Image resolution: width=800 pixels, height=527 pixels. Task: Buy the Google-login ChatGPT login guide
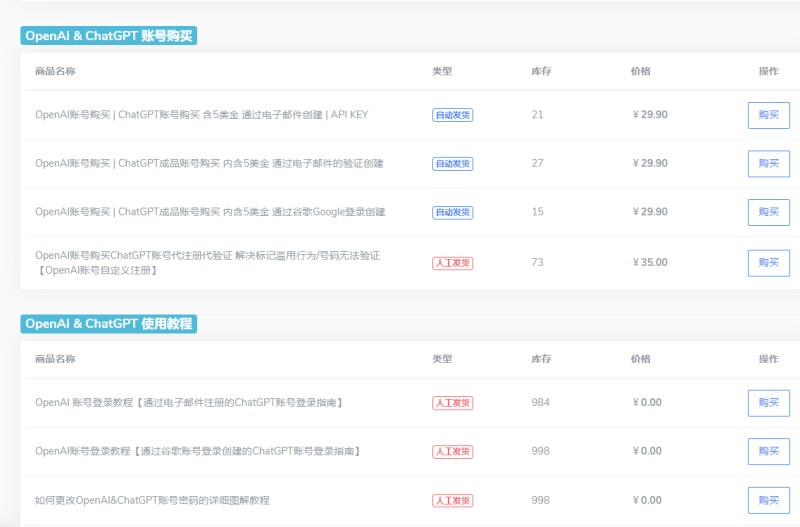[x=768, y=451]
